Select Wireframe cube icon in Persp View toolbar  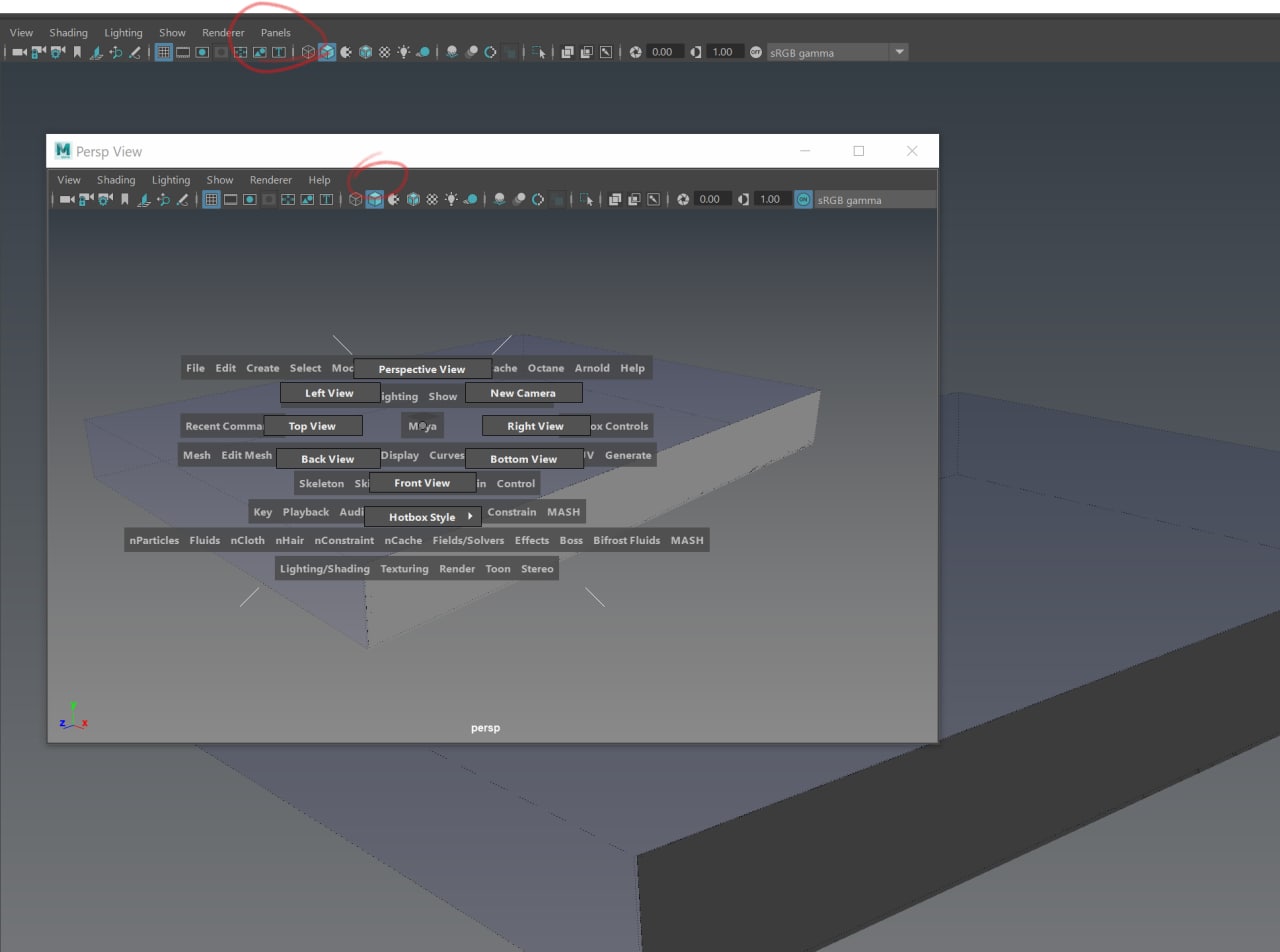[355, 200]
